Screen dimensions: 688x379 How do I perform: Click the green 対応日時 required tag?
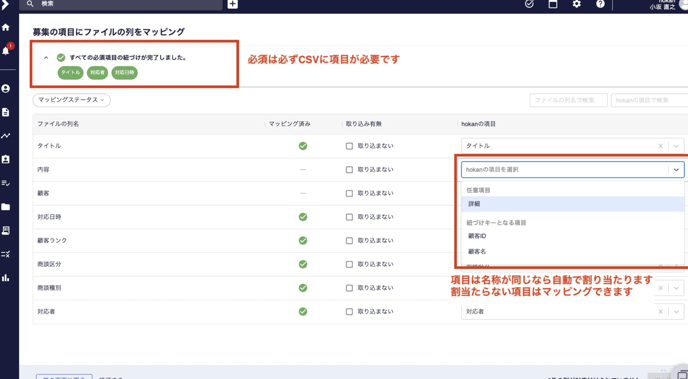[x=125, y=73]
